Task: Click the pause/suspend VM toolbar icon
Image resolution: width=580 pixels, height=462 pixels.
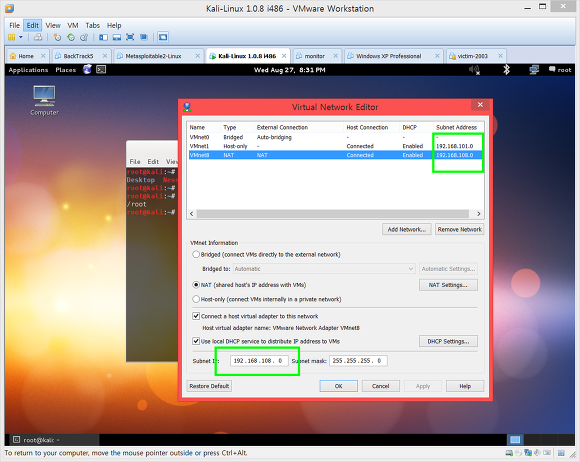Action: point(12,37)
